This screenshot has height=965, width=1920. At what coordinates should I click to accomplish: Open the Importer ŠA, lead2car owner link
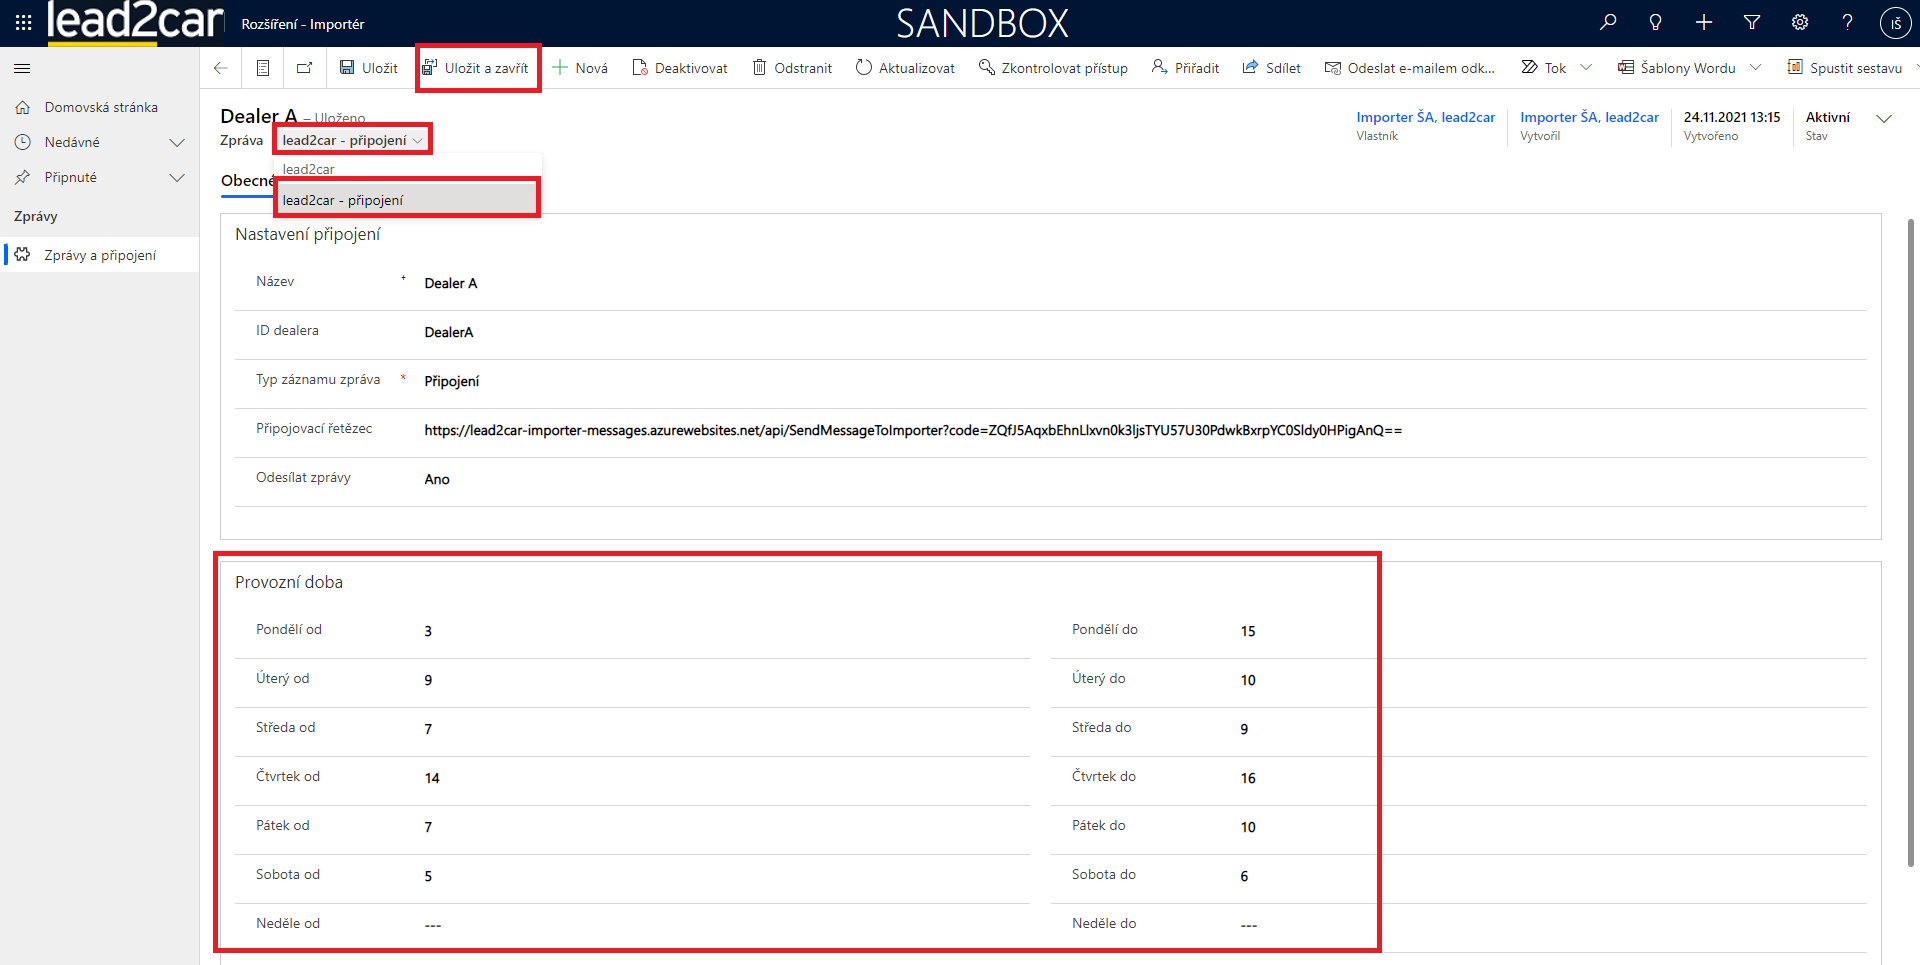pyautogui.click(x=1425, y=117)
